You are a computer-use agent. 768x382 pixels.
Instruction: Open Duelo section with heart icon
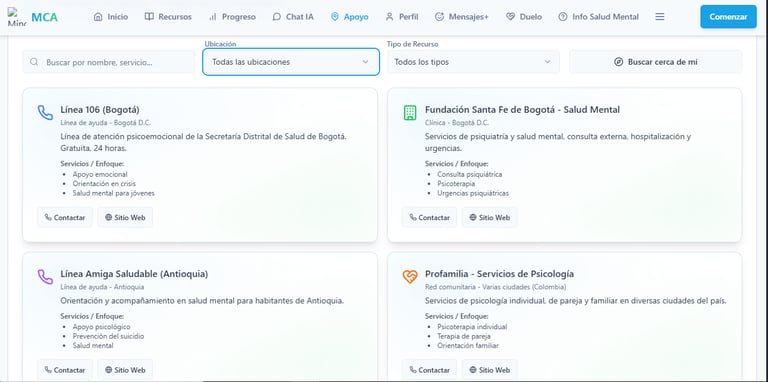(524, 17)
